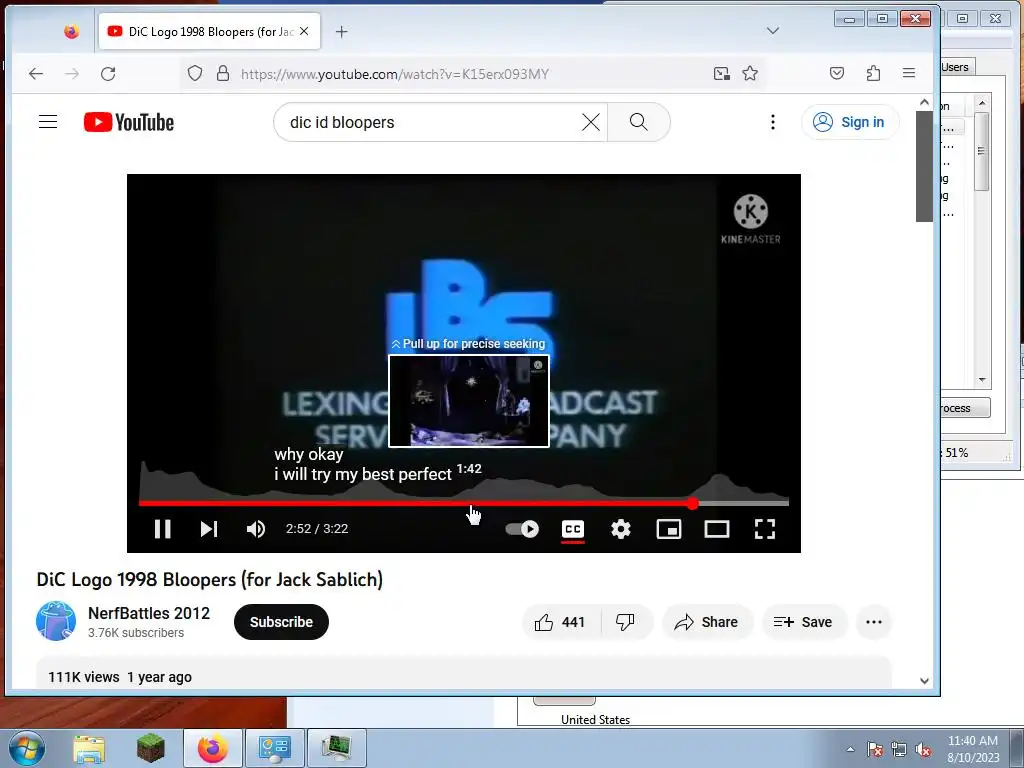This screenshot has width=1024, height=768.
Task: Open tracking protection shield icon
Action: 195,73
